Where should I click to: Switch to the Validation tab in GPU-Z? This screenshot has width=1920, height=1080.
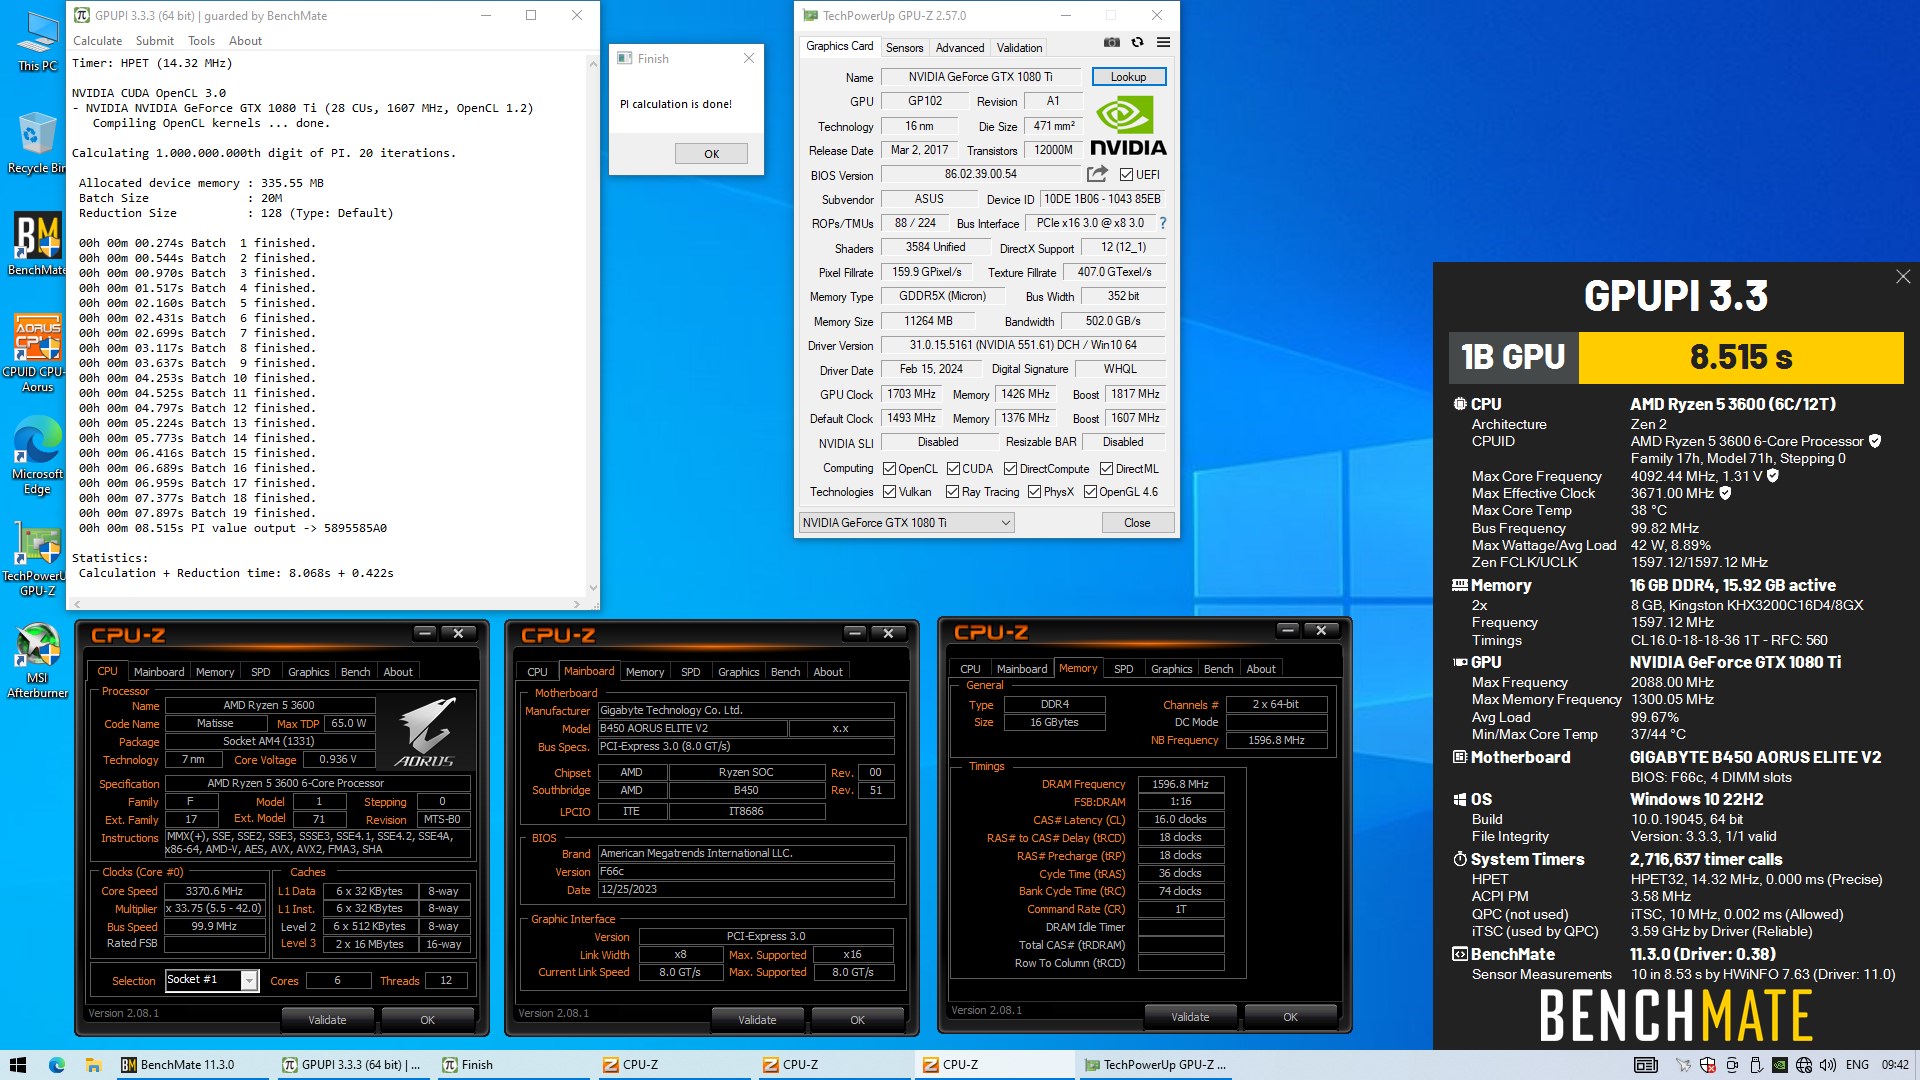[x=1019, y=48]
